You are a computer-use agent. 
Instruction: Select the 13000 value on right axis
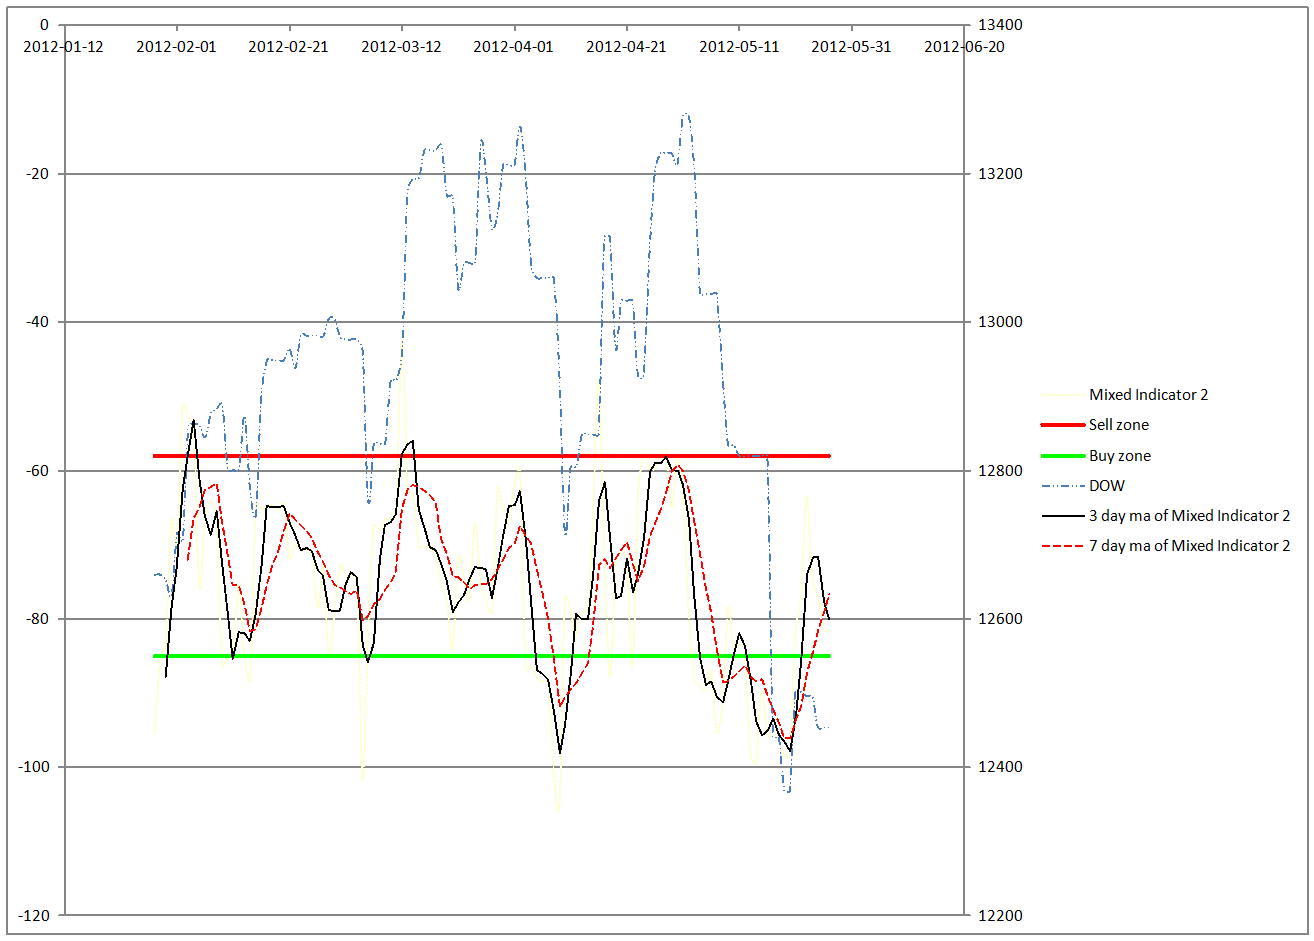click(995, 322)
